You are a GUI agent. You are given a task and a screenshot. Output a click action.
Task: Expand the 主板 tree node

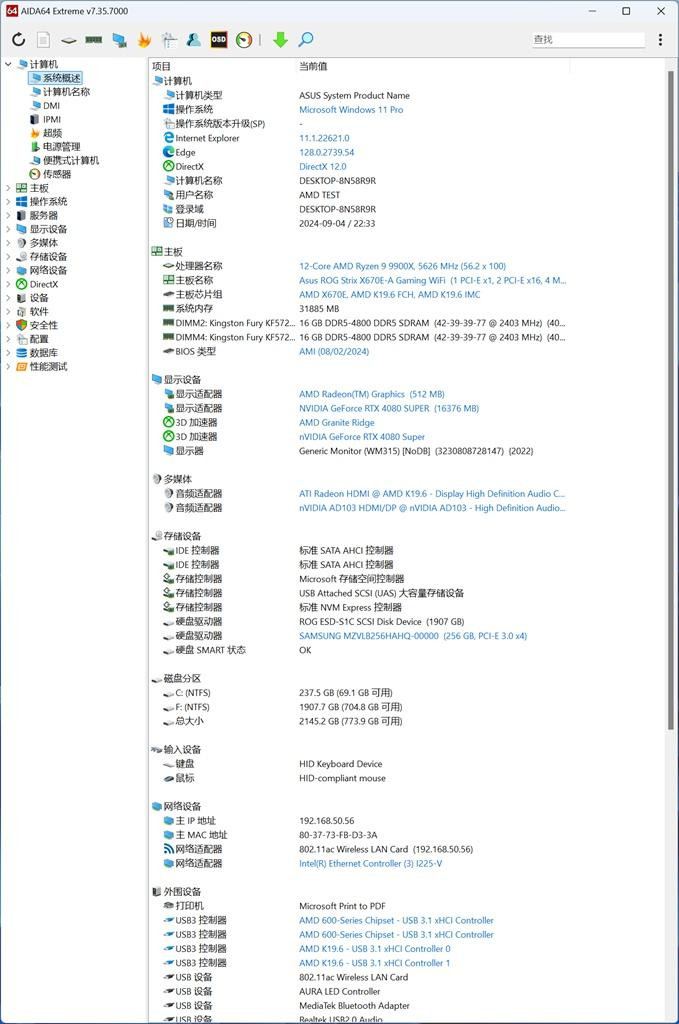click(8, 188)
